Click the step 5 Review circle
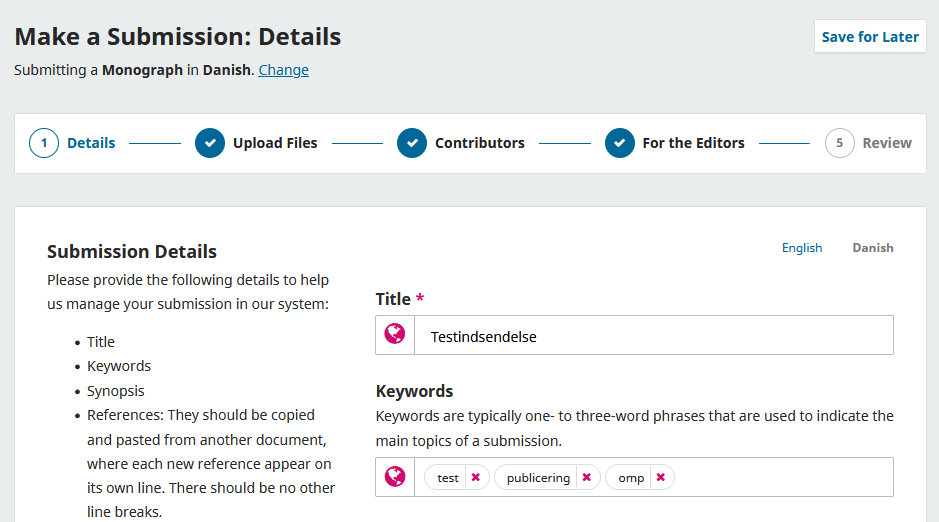 pyautogui.click(x=840, y=143)
